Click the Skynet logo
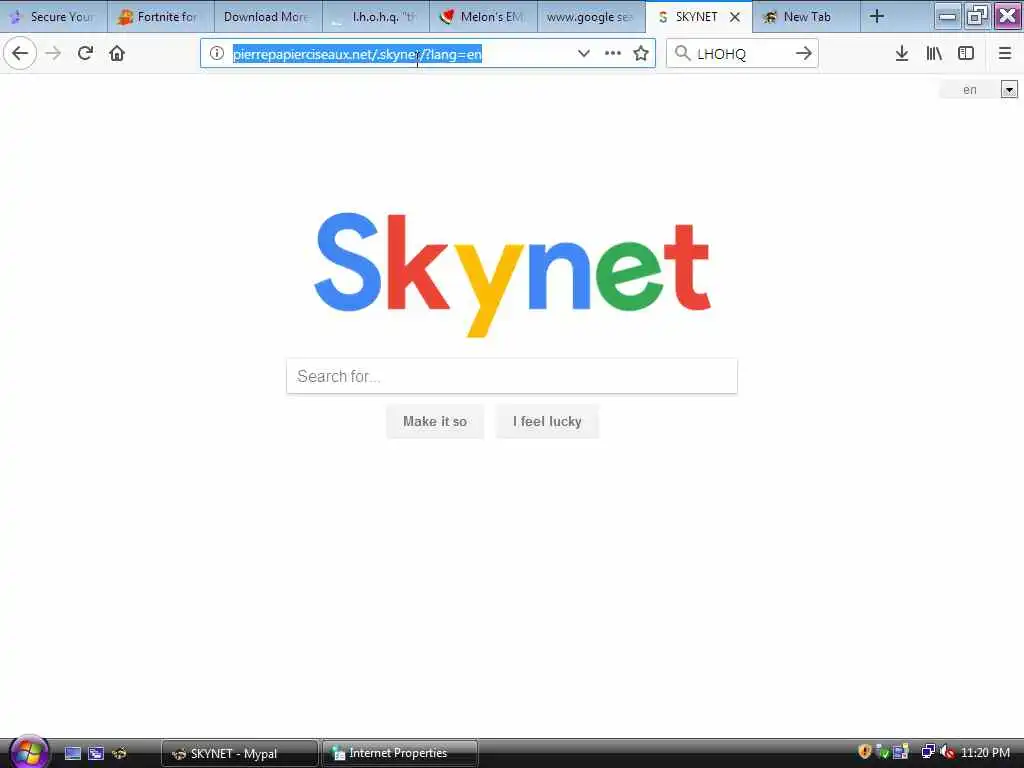Image resolution: width=1024 pixels, height=768 pixels. (x=512, y=273)
